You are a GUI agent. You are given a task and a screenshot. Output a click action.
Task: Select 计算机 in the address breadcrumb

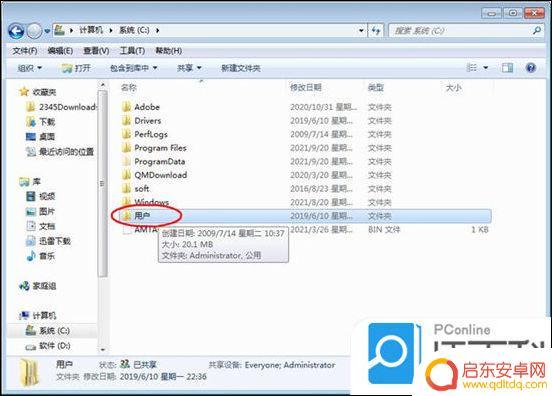coord(91,30)
